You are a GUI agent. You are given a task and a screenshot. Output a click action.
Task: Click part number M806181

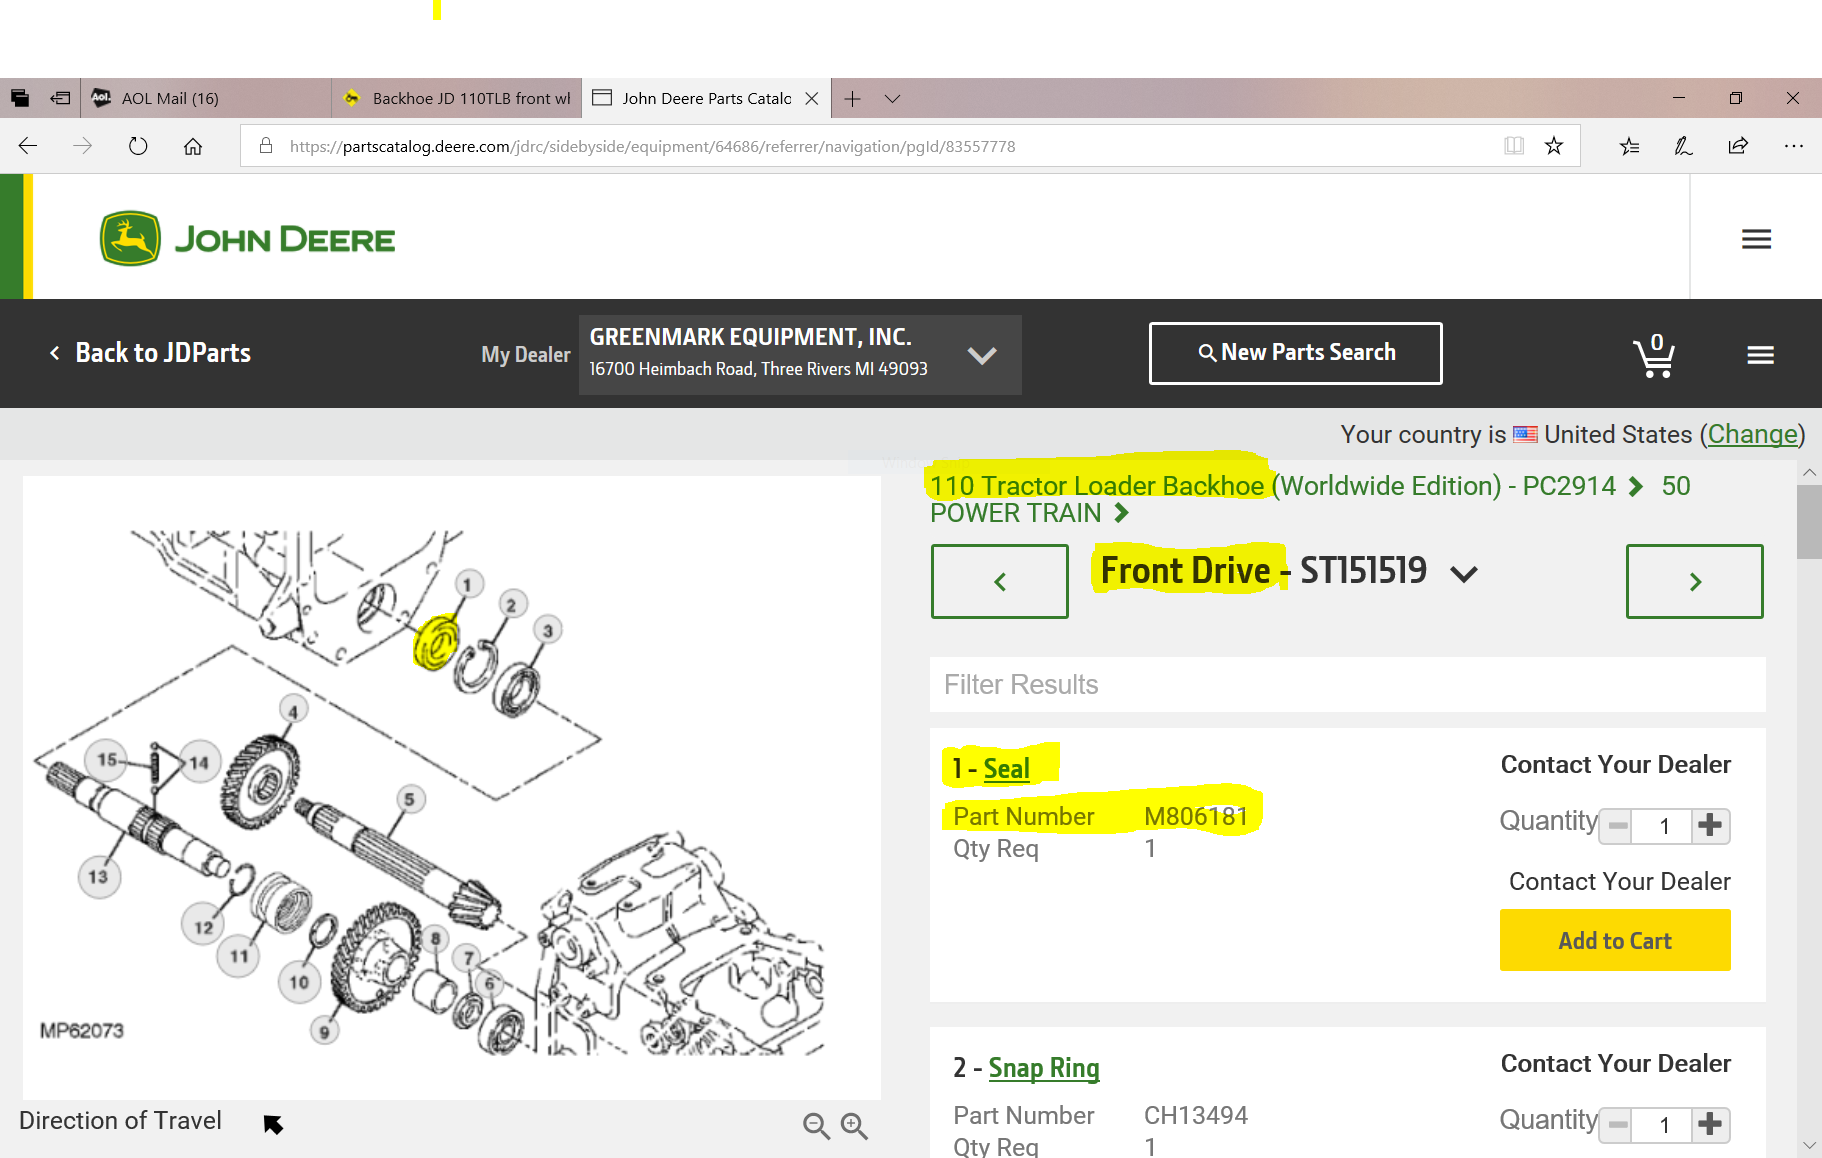pos(1196,817)
